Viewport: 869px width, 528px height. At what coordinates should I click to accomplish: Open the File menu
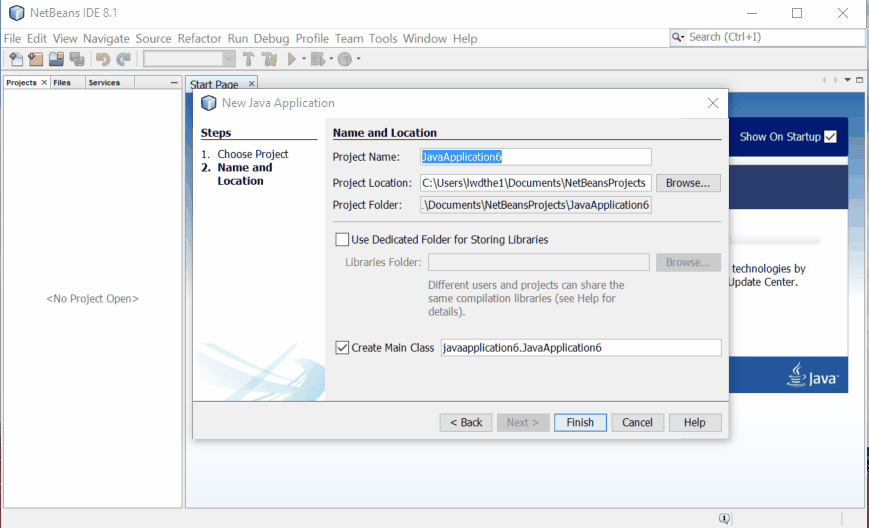pyautogui.click(x=12, y=38)
